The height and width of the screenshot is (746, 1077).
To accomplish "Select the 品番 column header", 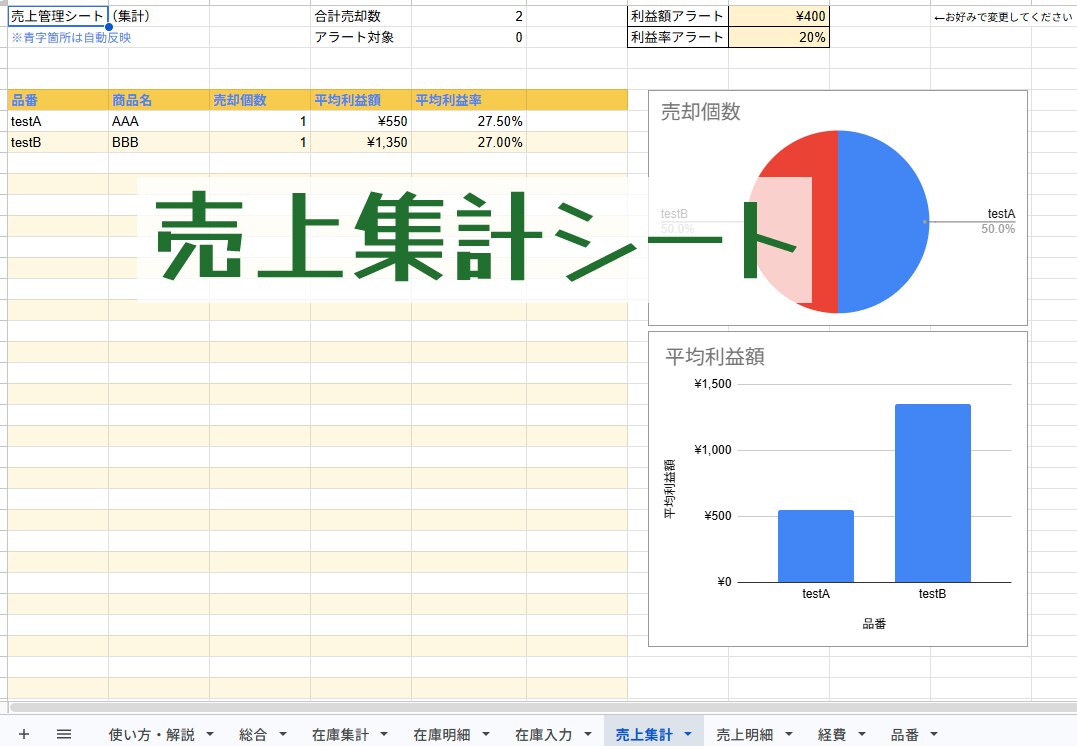I will (x=58, y=100).
